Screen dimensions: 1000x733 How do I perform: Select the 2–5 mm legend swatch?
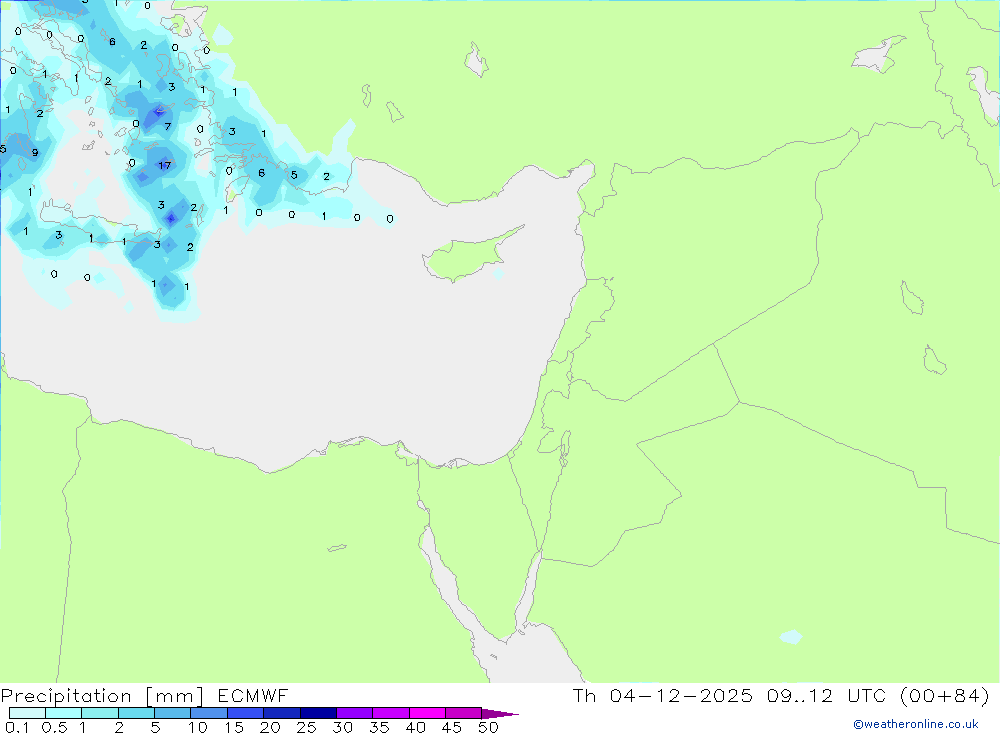click(x=136, y=713)
